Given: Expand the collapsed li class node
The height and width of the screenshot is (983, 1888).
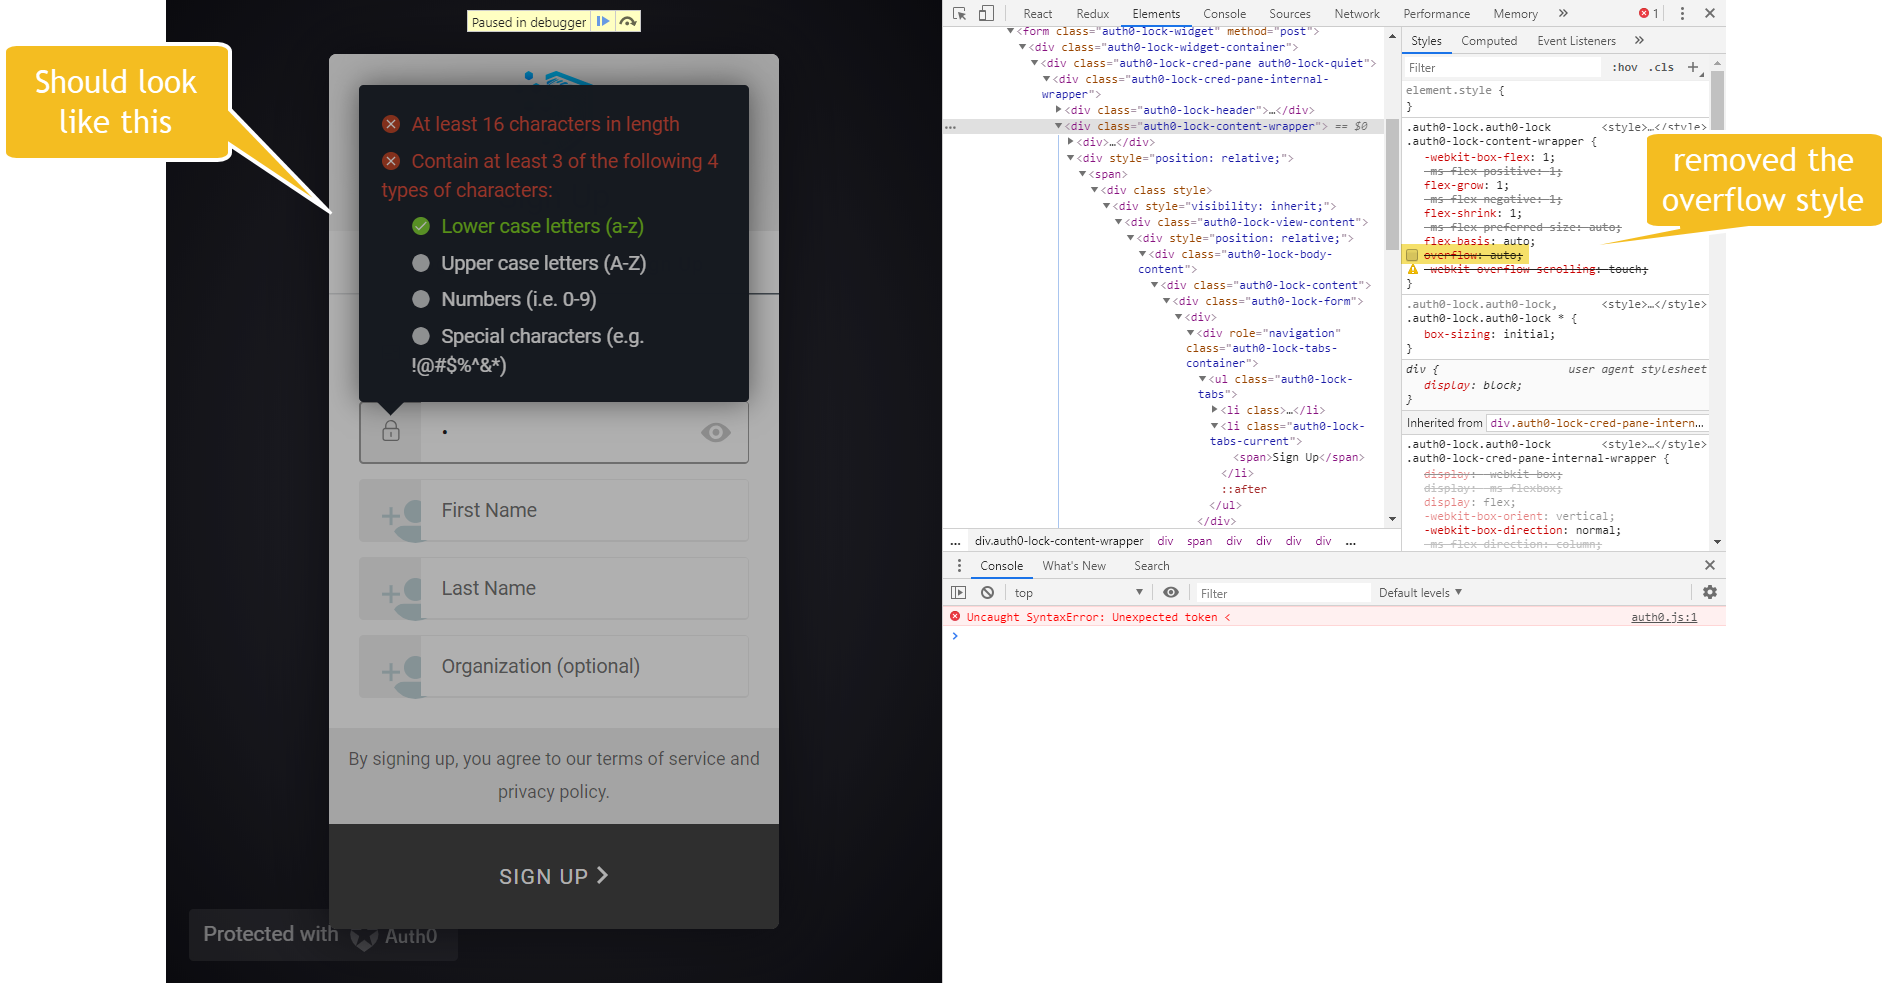Looking at the screenshot, I should (x=1215, y=410).
